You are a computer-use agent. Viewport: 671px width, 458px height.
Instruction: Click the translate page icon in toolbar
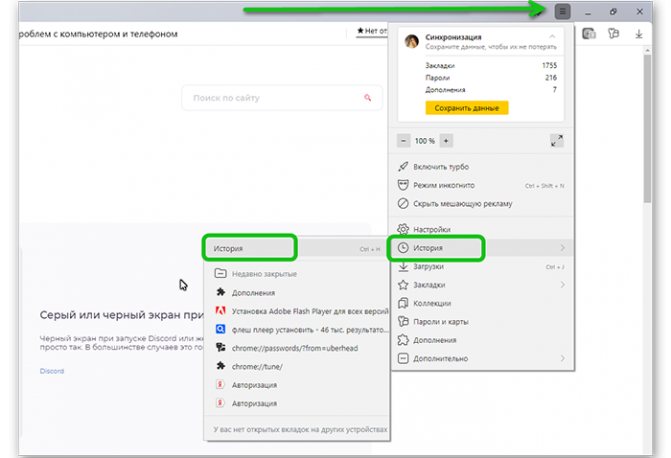589,33
